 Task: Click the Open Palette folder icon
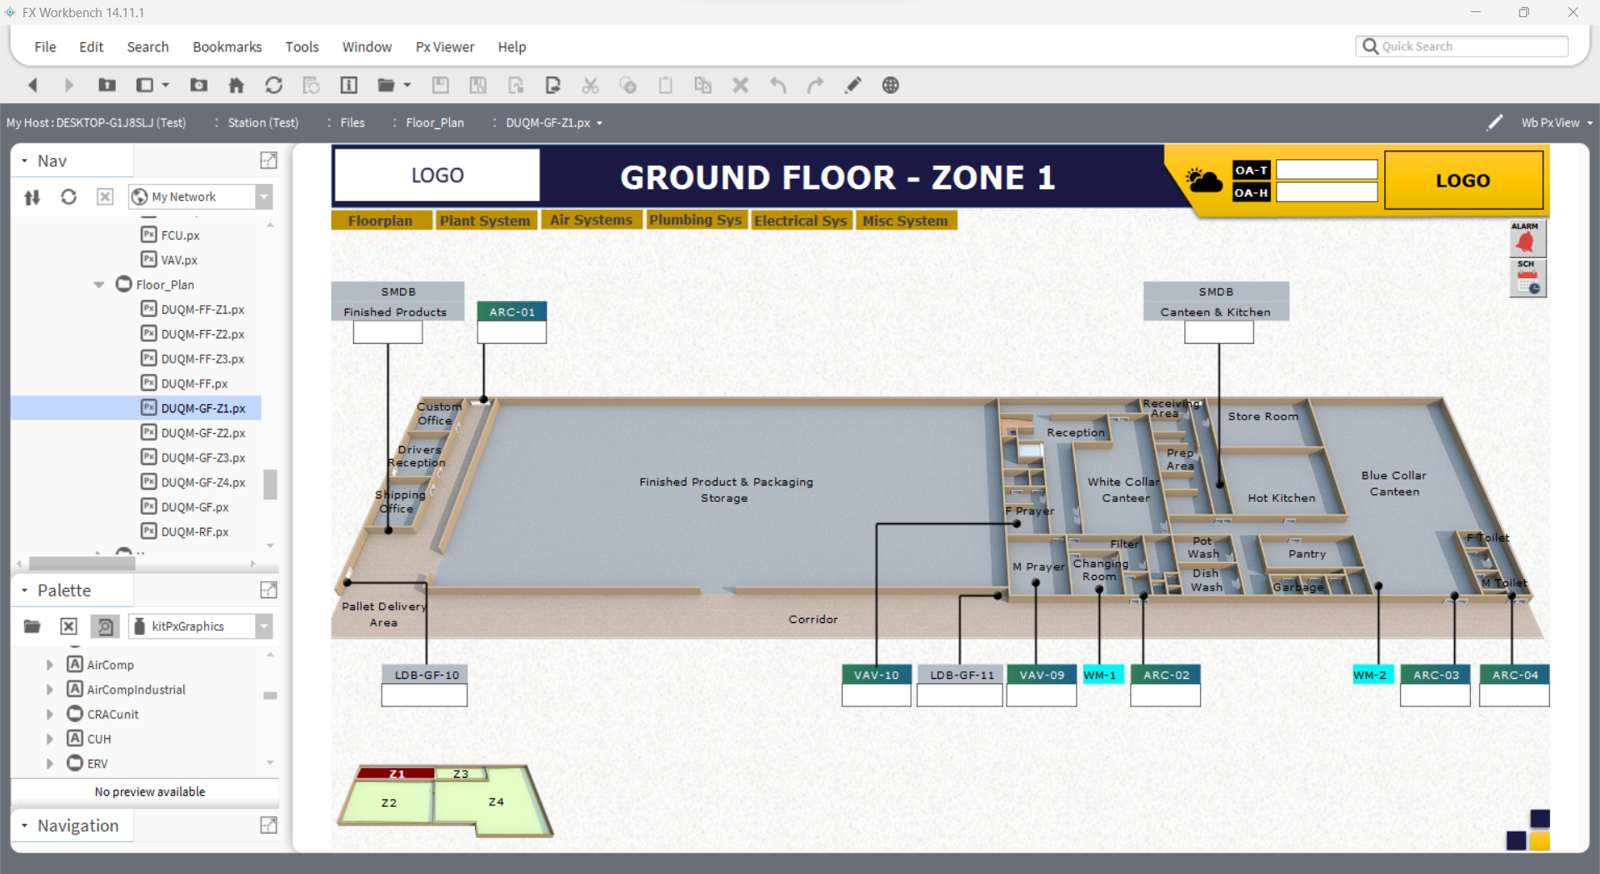coord(32,626)
